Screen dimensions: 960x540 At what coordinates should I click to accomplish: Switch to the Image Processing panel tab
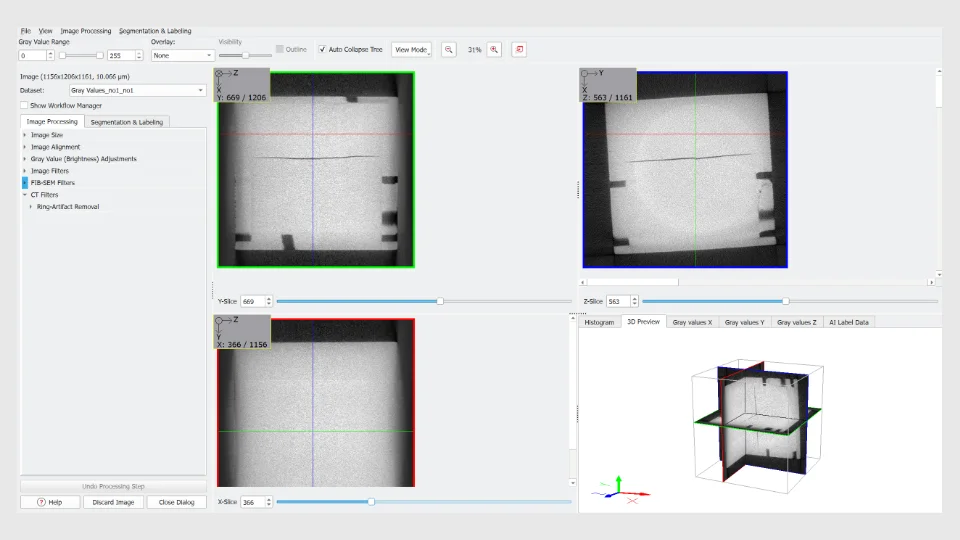pos(52,121)
